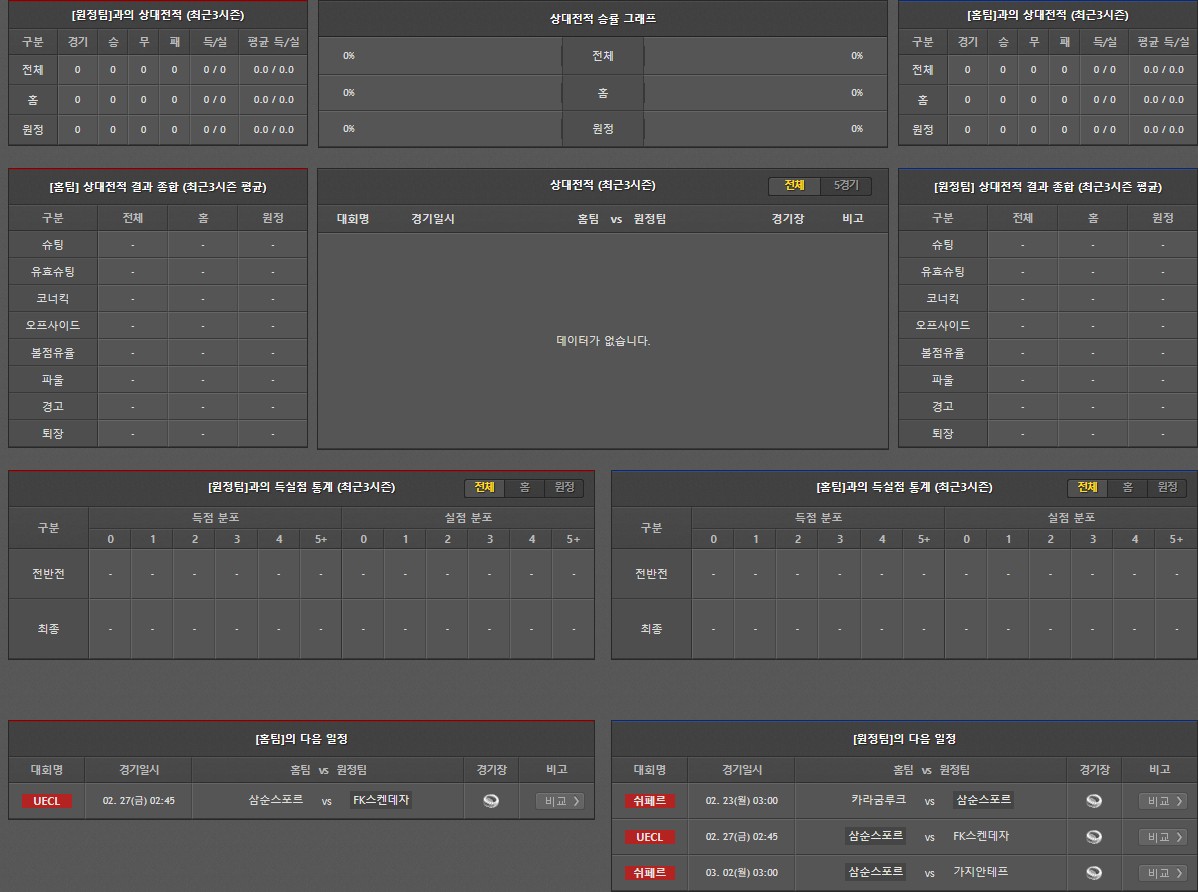1198x892 pixels.
Task: Click stadium icon in home team's next schedule
Action: 490,801
